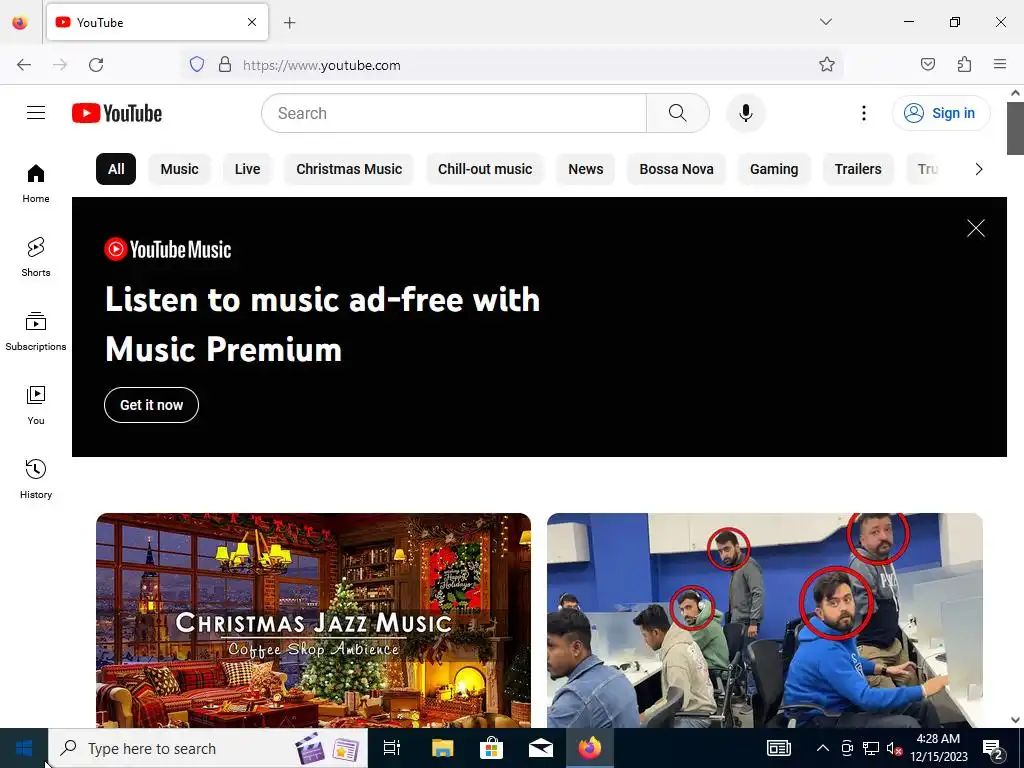Open Firefox application menu

click(x=1000, y=64)
